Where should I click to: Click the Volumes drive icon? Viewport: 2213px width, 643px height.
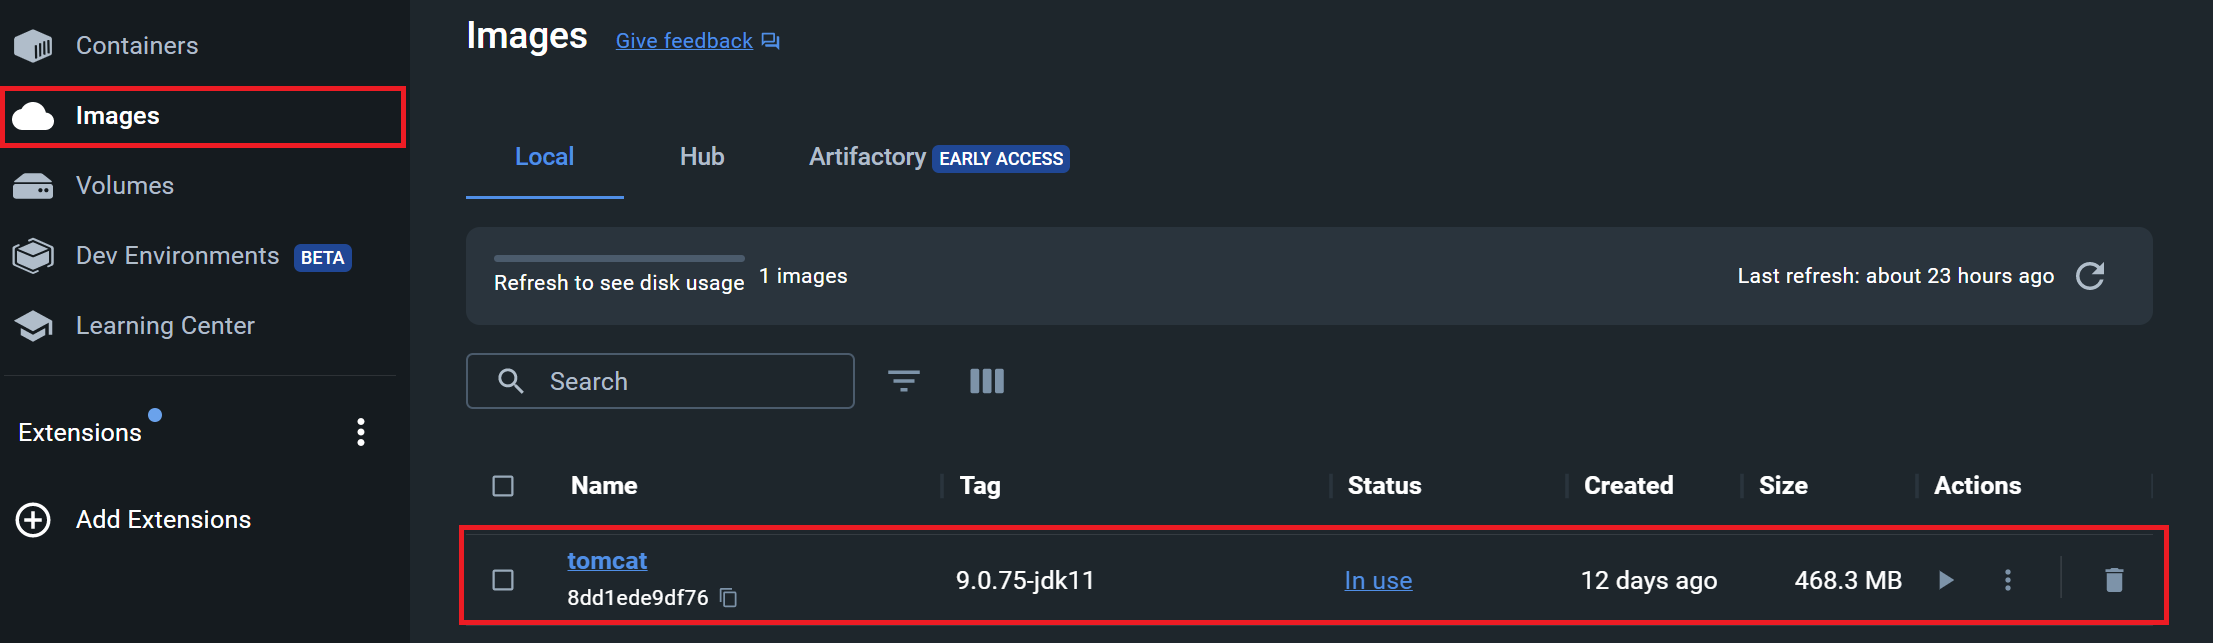point(33,186)
